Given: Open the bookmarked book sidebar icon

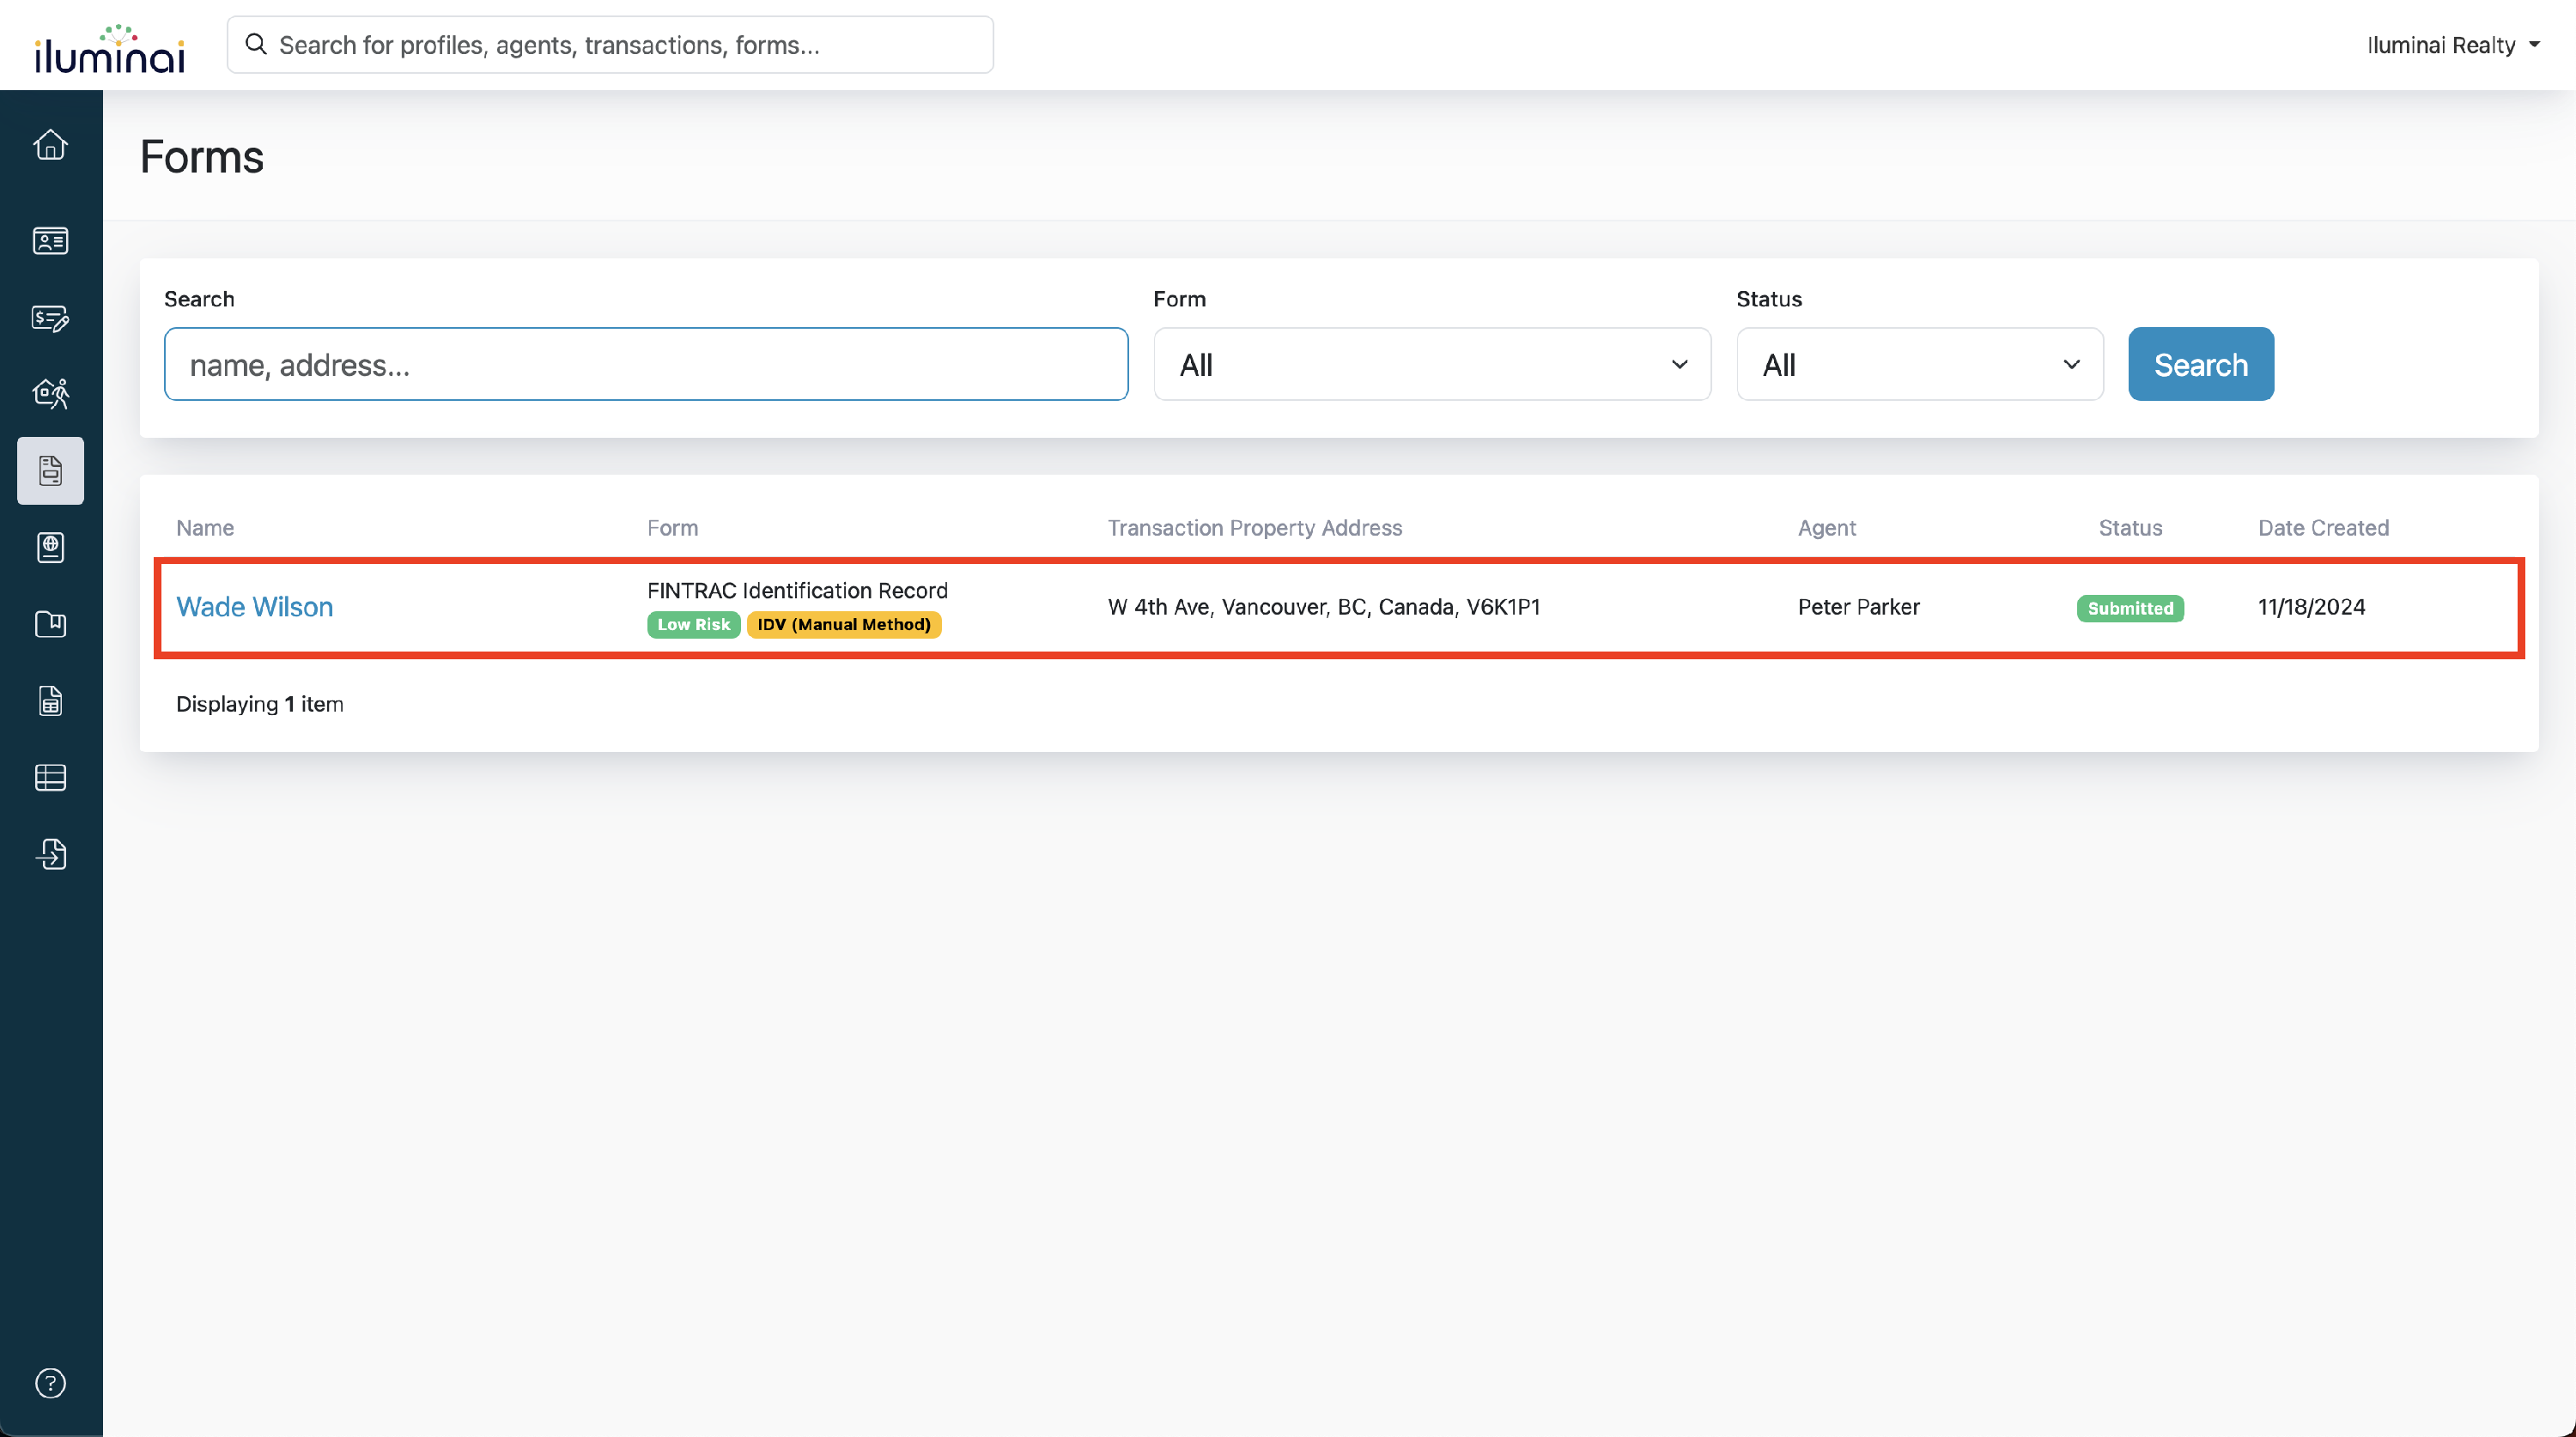Looking at the screenshot, I should coord(50,624).
